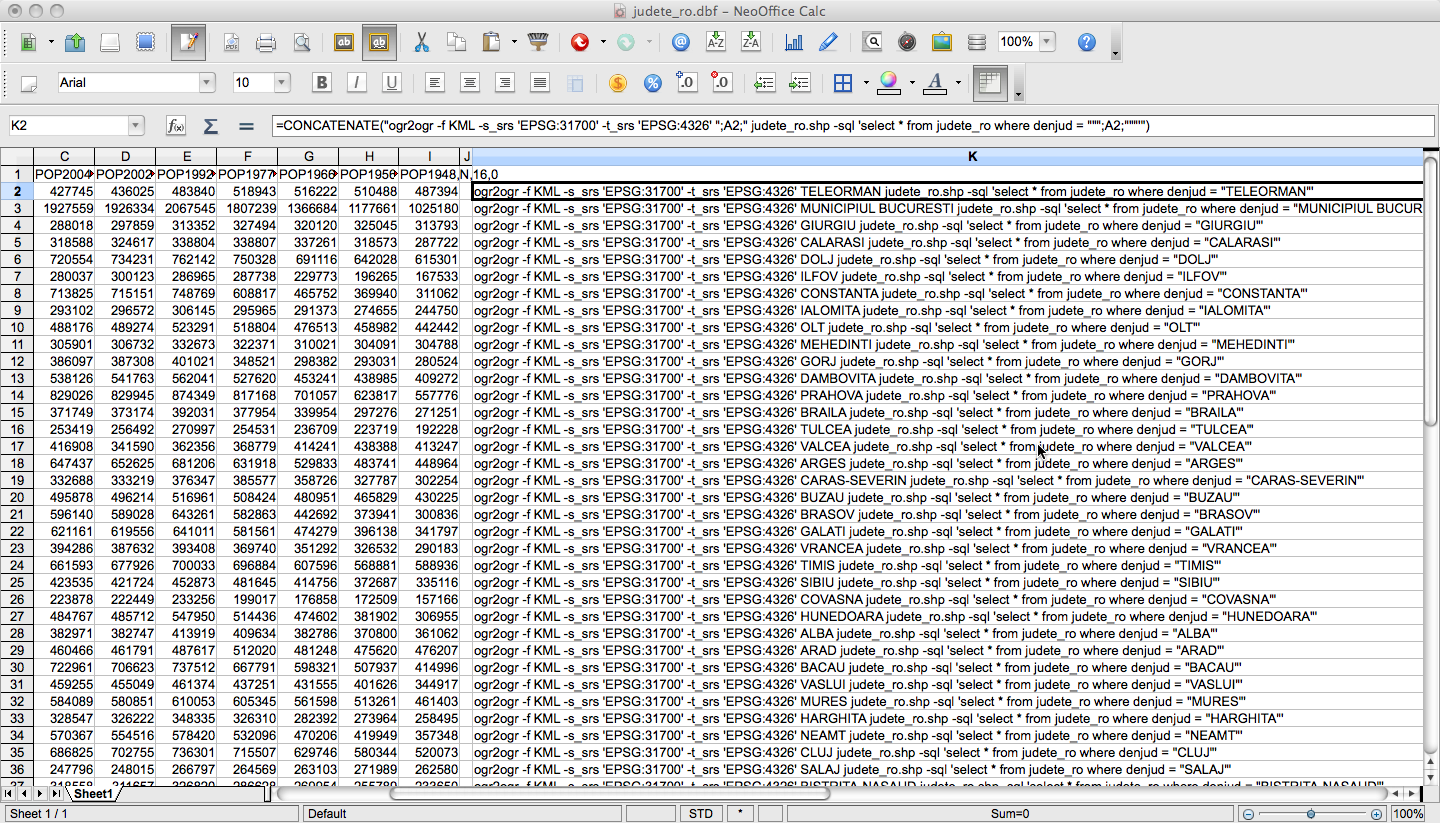The image size is (1440, 823).
Task: Open Find & Replace
Action: tap(873, 42)
